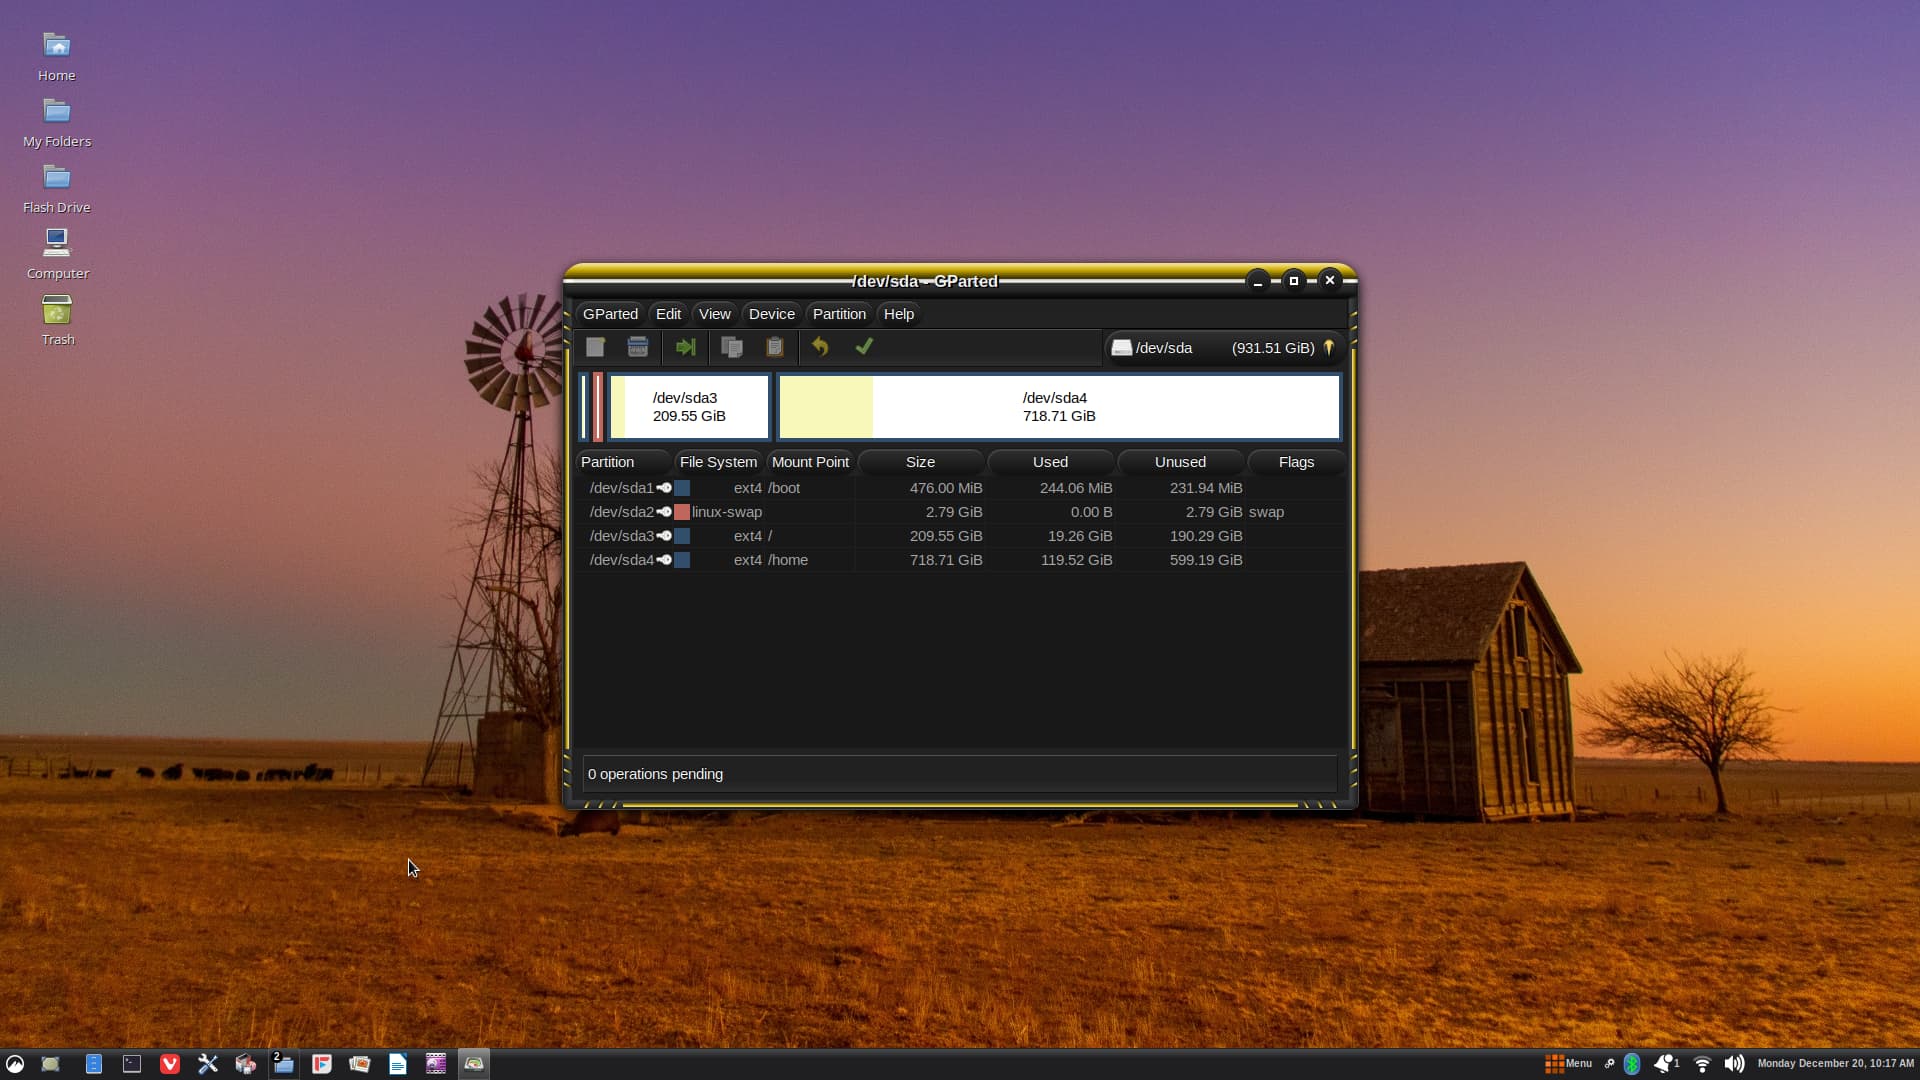The width and height of the screenshot is (1920, 1080).
Task: Open the Edit menu
Action: coord(668,314)
